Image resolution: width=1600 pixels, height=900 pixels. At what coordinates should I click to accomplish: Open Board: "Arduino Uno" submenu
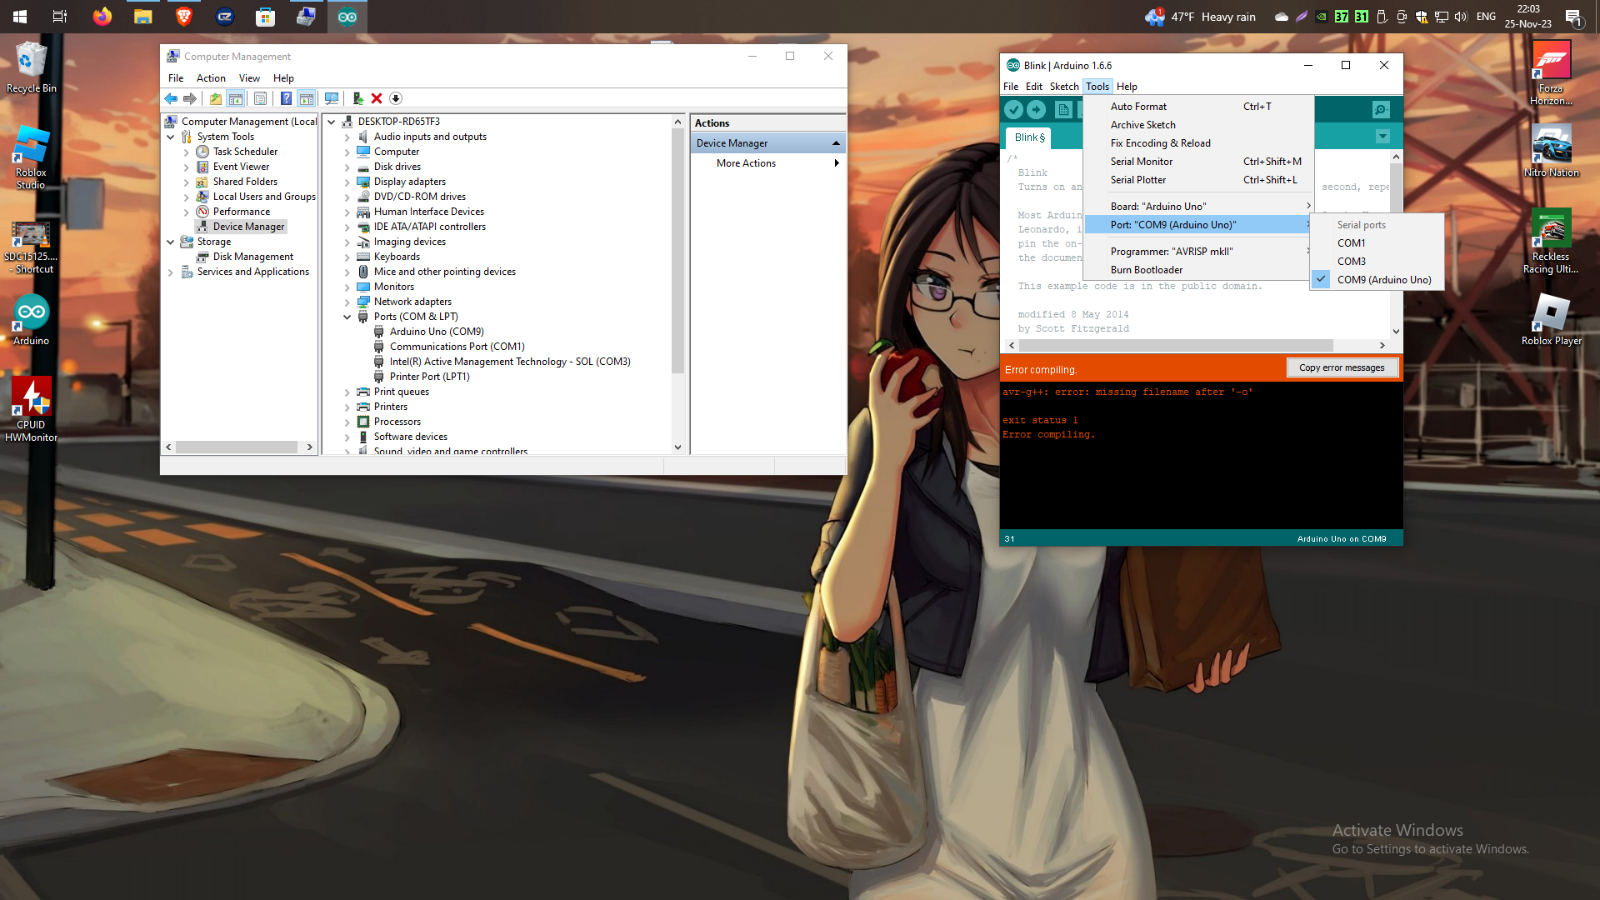coord(1198,206)
